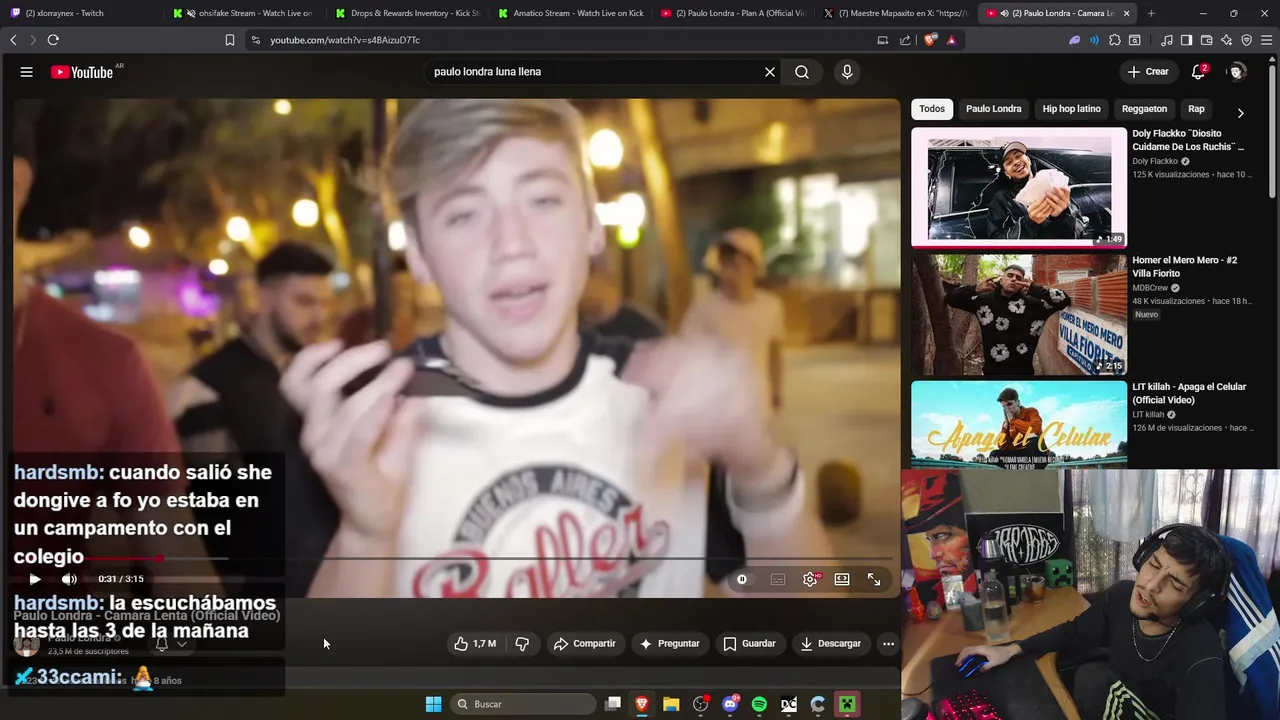Viewport: 1280px width, 720px height.
Task: Enter fullscreen mode on the player
Action: [x=874, y=579]
